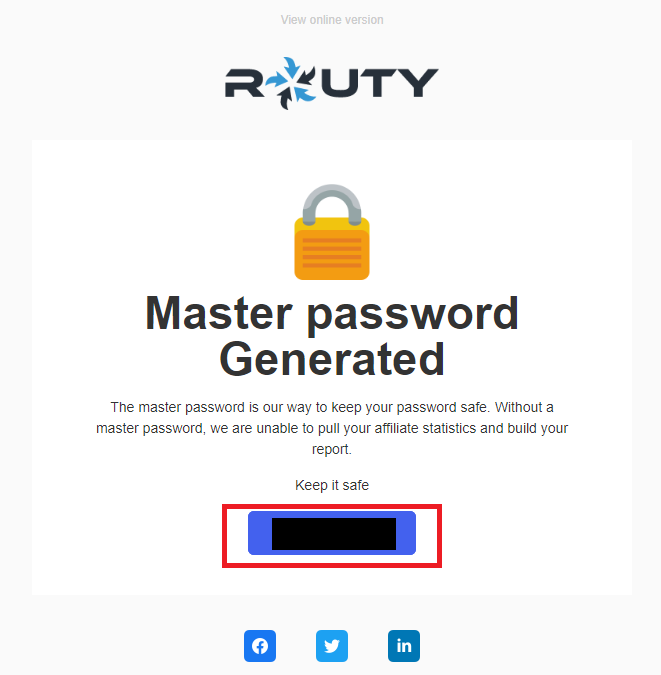
Task: Click the gray padlock shackle
Action: 332,204
